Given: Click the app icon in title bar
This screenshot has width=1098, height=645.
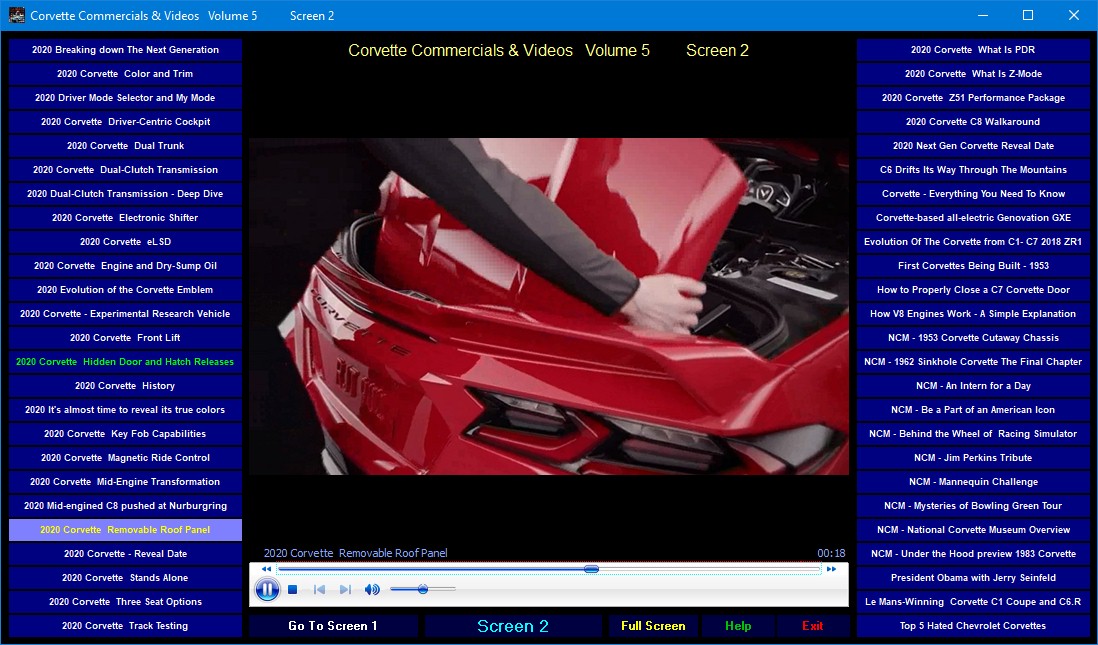Looking at the screenshot, I should 16,15.
